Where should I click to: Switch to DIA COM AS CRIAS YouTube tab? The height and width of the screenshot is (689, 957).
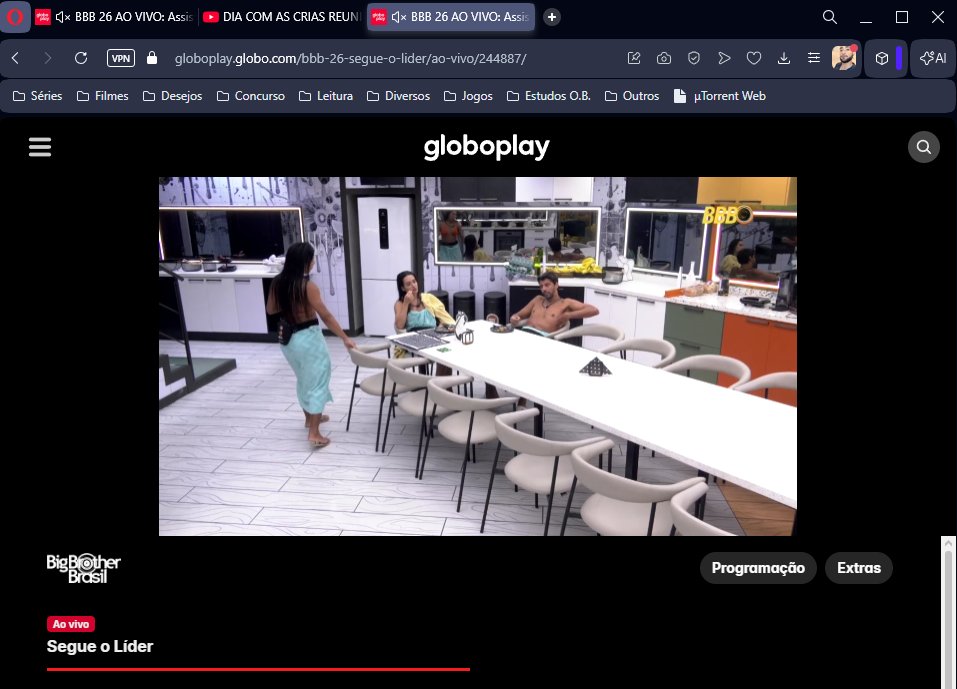(x=282, y=16)
